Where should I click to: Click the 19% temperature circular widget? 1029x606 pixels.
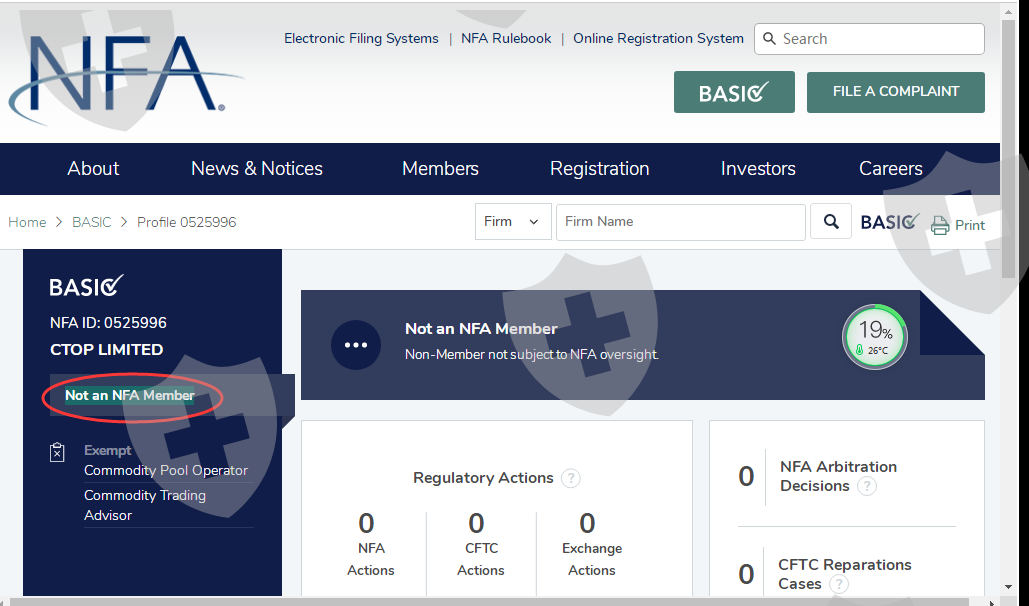click(874, 337)
